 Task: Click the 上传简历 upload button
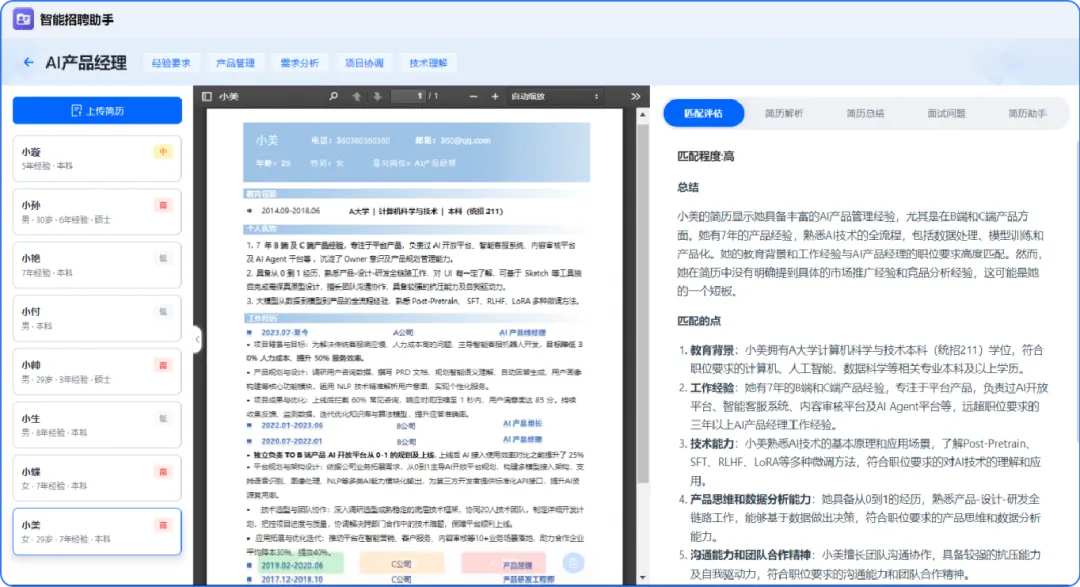click(x=96, y=109)
